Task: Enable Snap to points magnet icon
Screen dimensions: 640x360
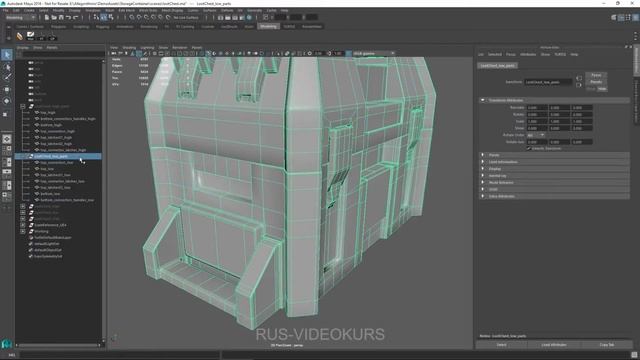Action: coord(146,18)
